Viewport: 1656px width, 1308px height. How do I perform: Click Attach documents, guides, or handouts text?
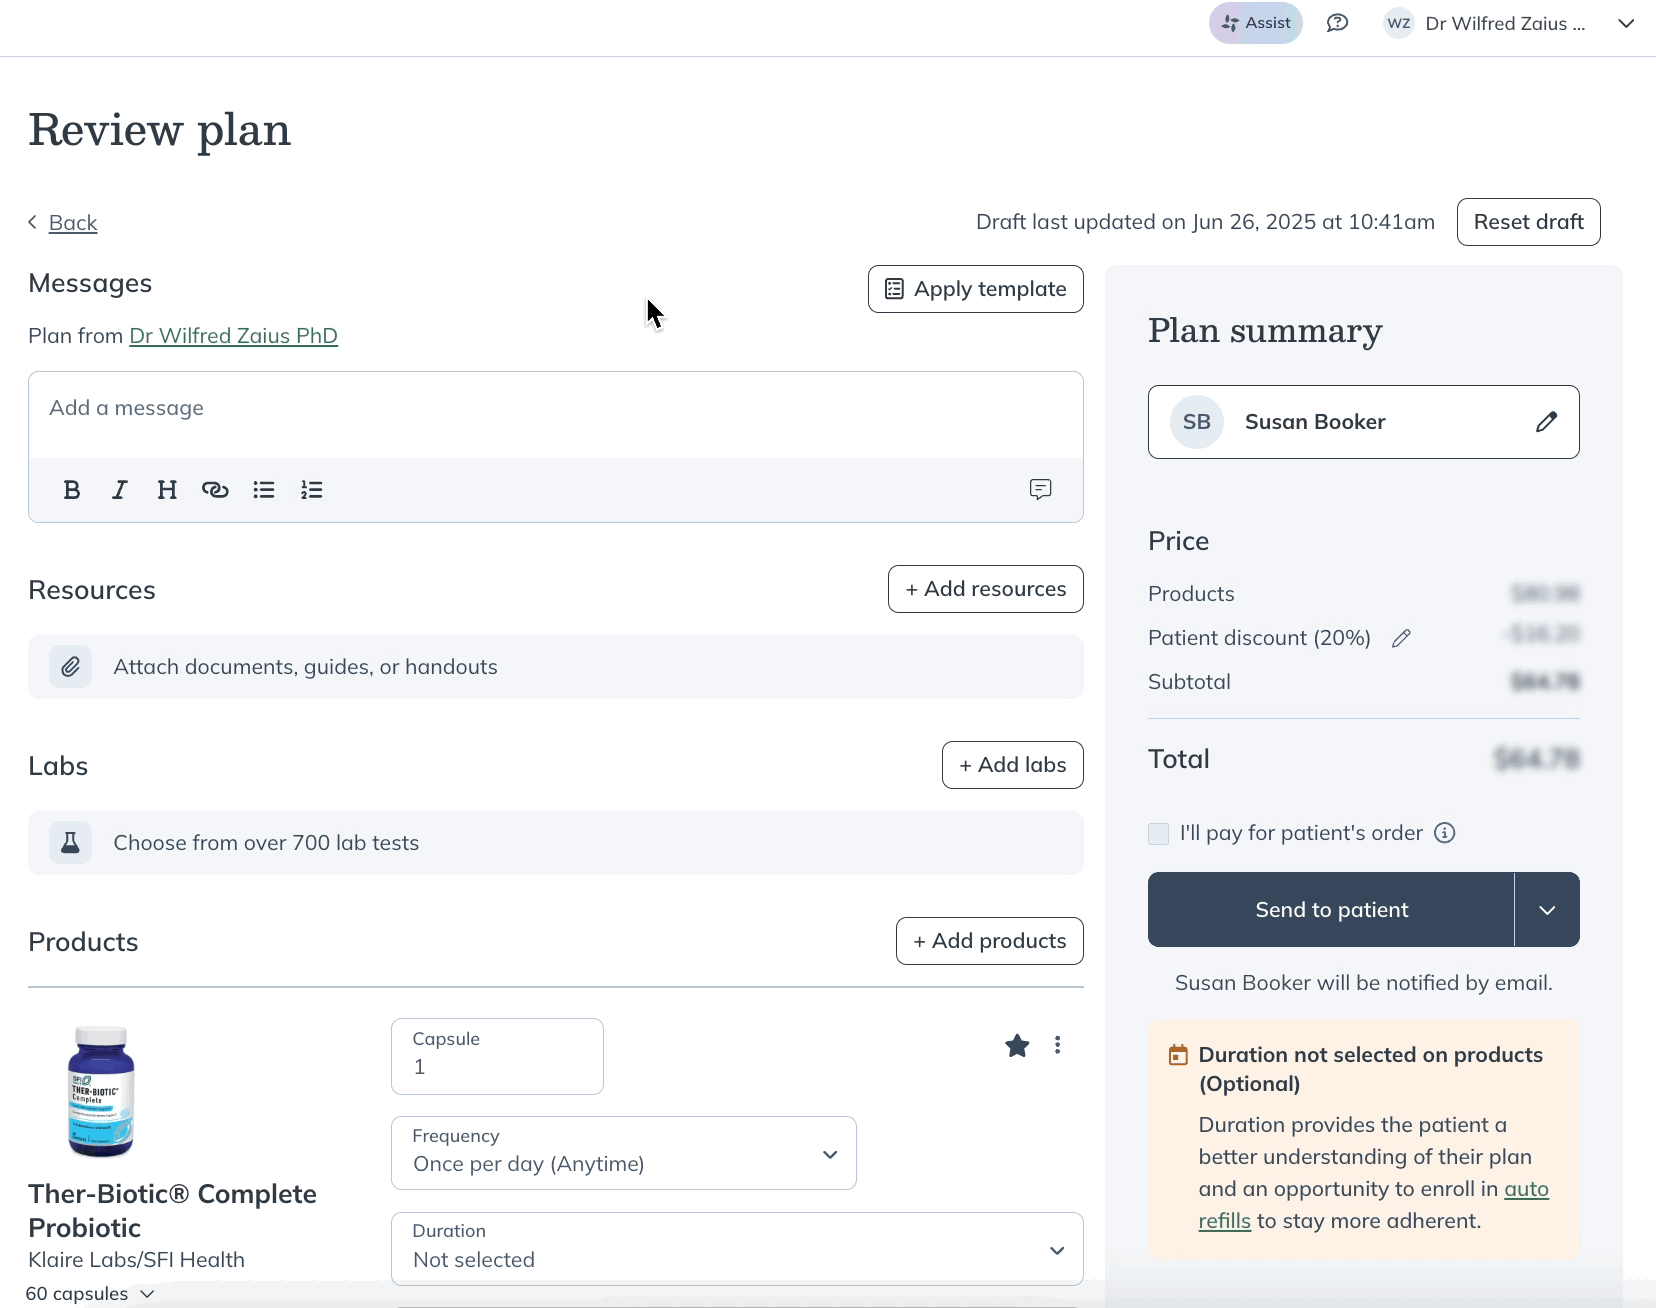[x=305, y=667]
